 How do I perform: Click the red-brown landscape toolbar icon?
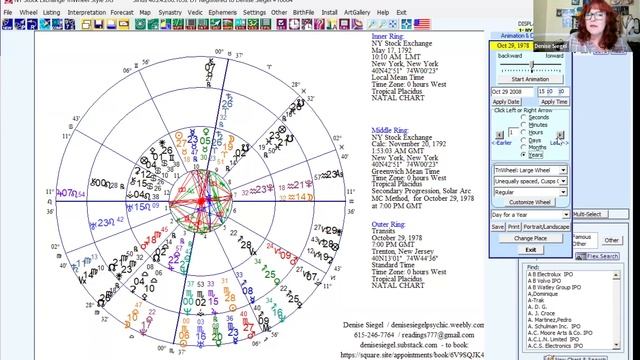pos(228,24)
